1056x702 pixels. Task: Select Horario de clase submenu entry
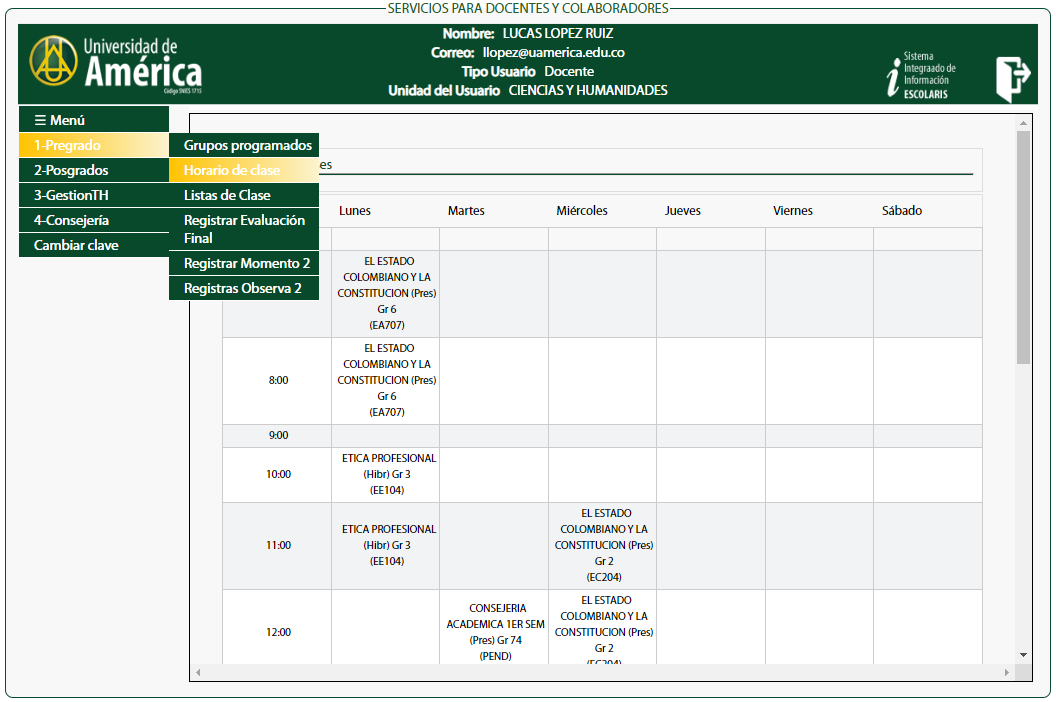(x=244, y=170)
